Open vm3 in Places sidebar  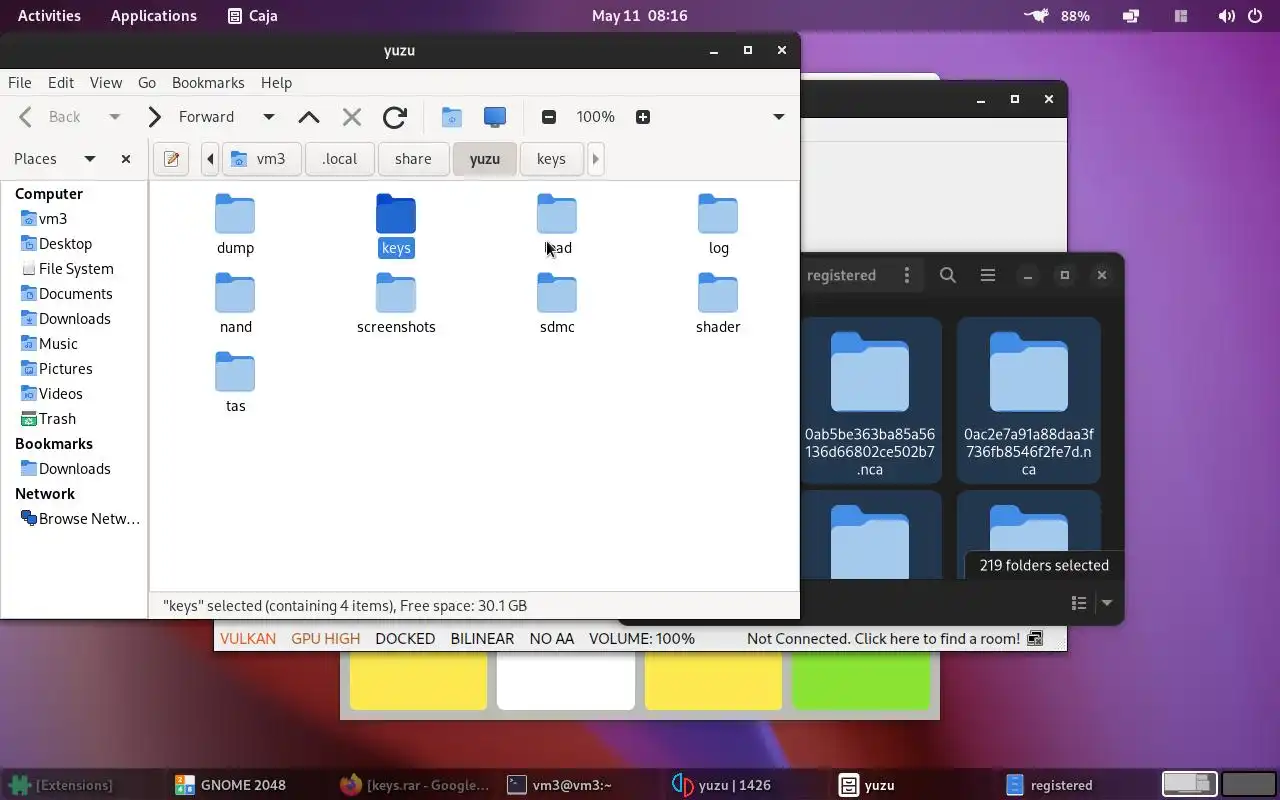point(53,219)
